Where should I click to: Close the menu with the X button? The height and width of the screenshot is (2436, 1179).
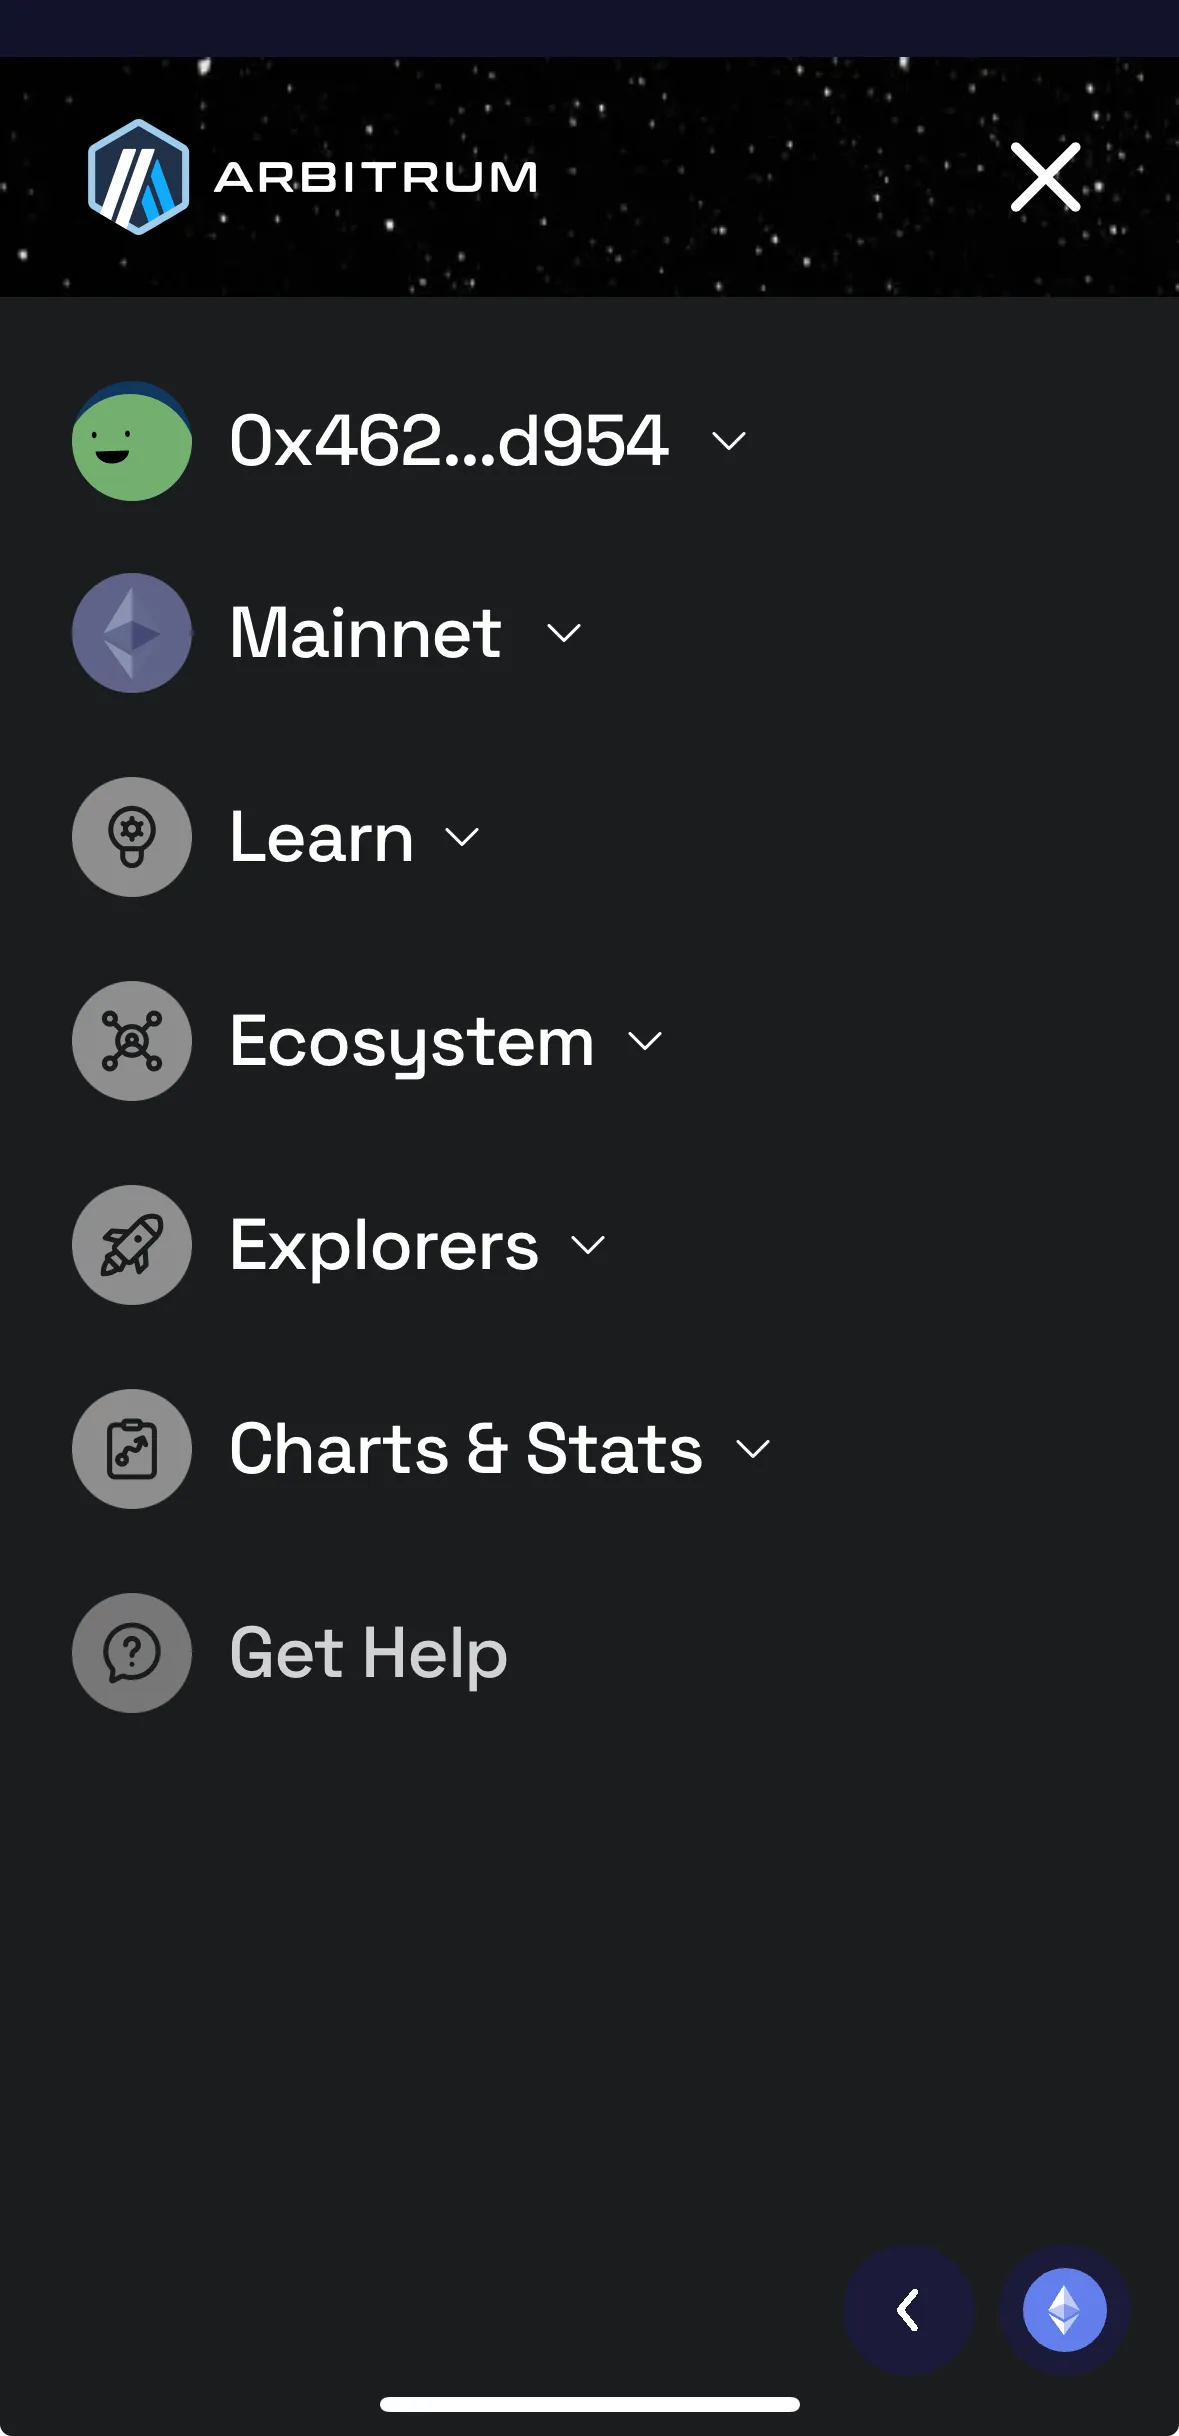click(x=1045, y=177)
